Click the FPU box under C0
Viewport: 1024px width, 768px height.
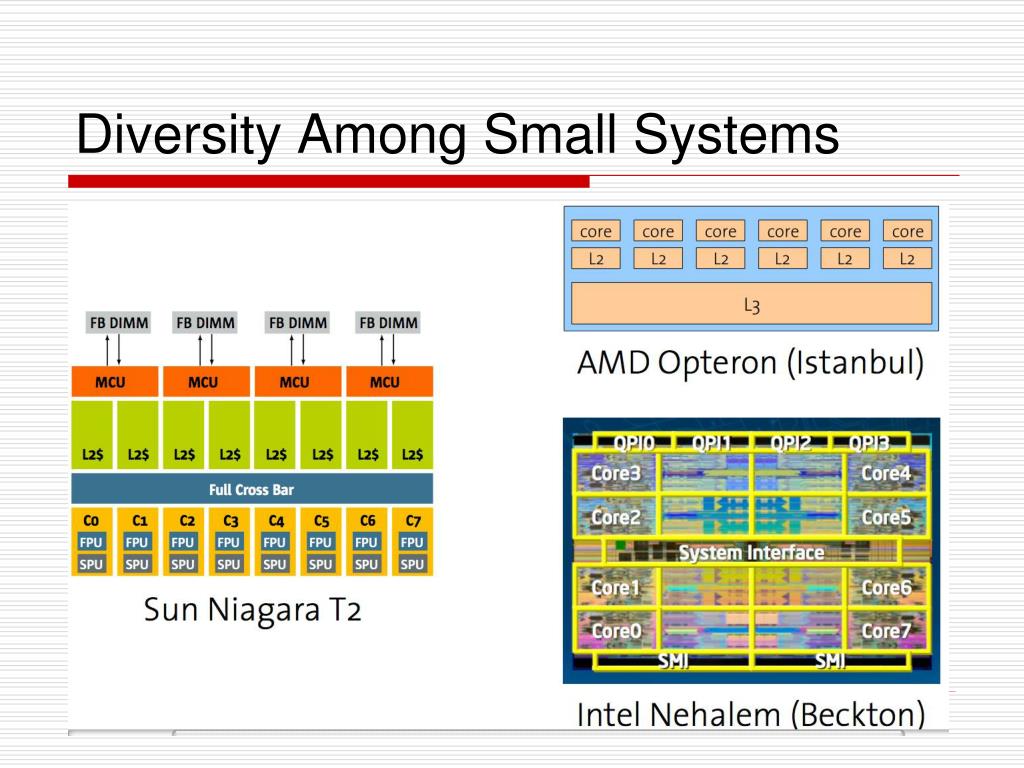click(x=91, y=542)
